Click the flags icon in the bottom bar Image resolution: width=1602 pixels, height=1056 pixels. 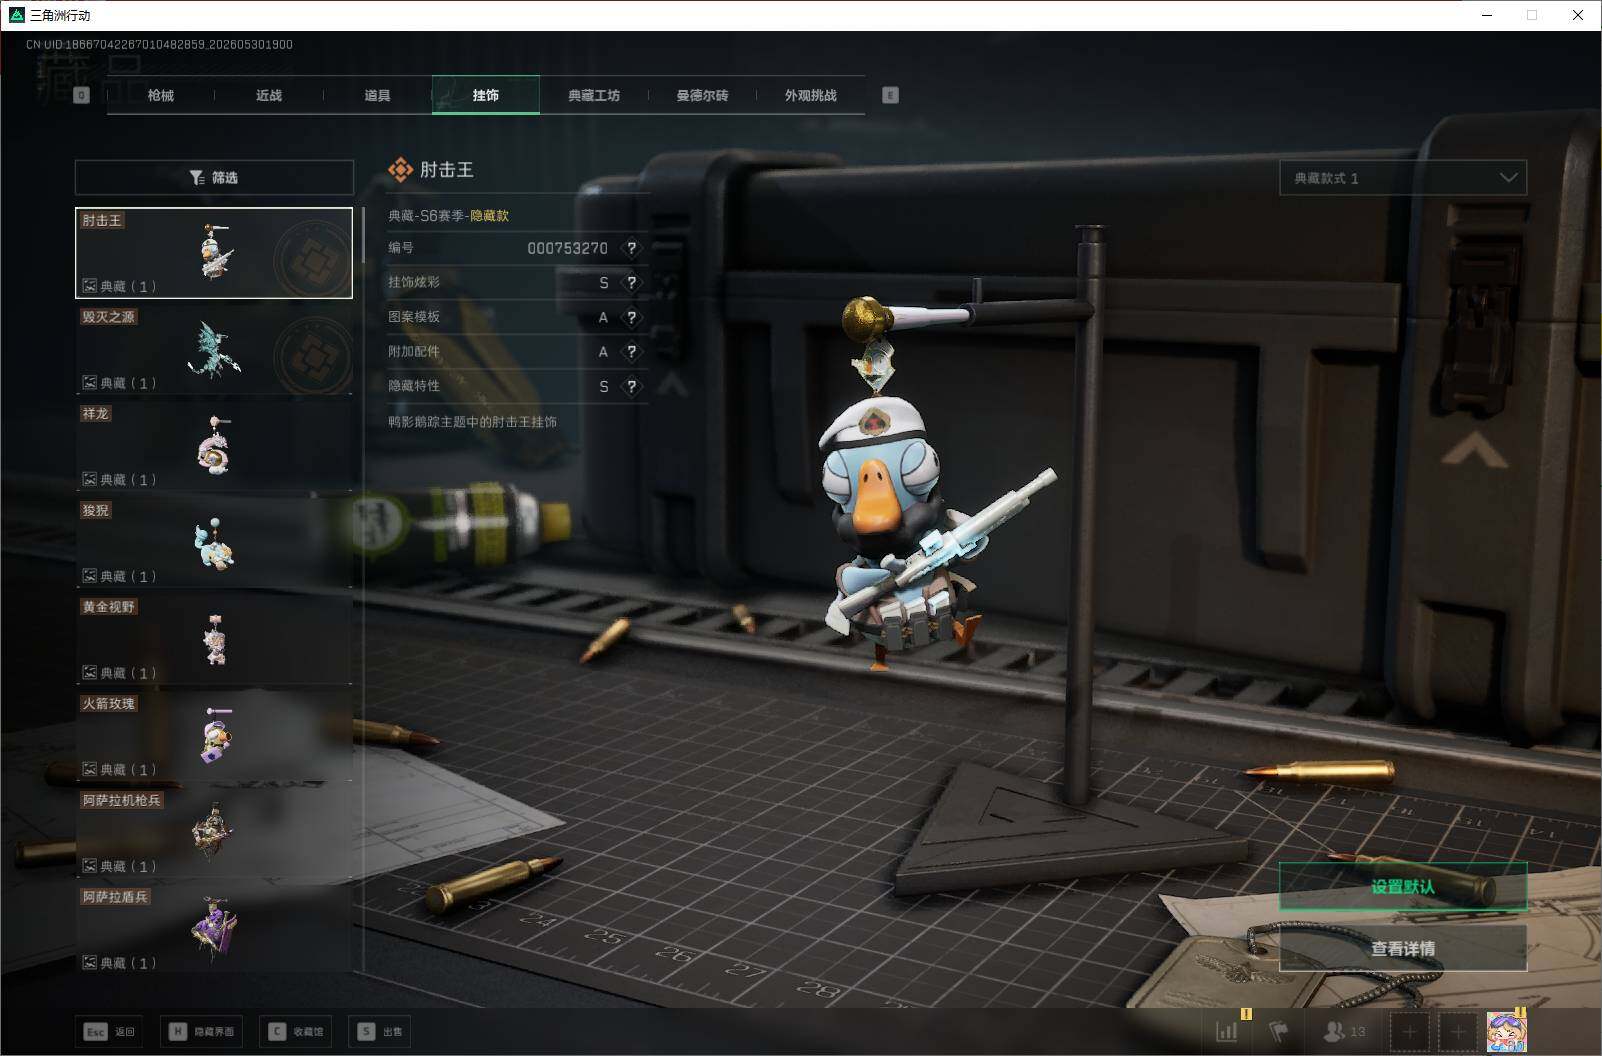pos(1279,1031)
